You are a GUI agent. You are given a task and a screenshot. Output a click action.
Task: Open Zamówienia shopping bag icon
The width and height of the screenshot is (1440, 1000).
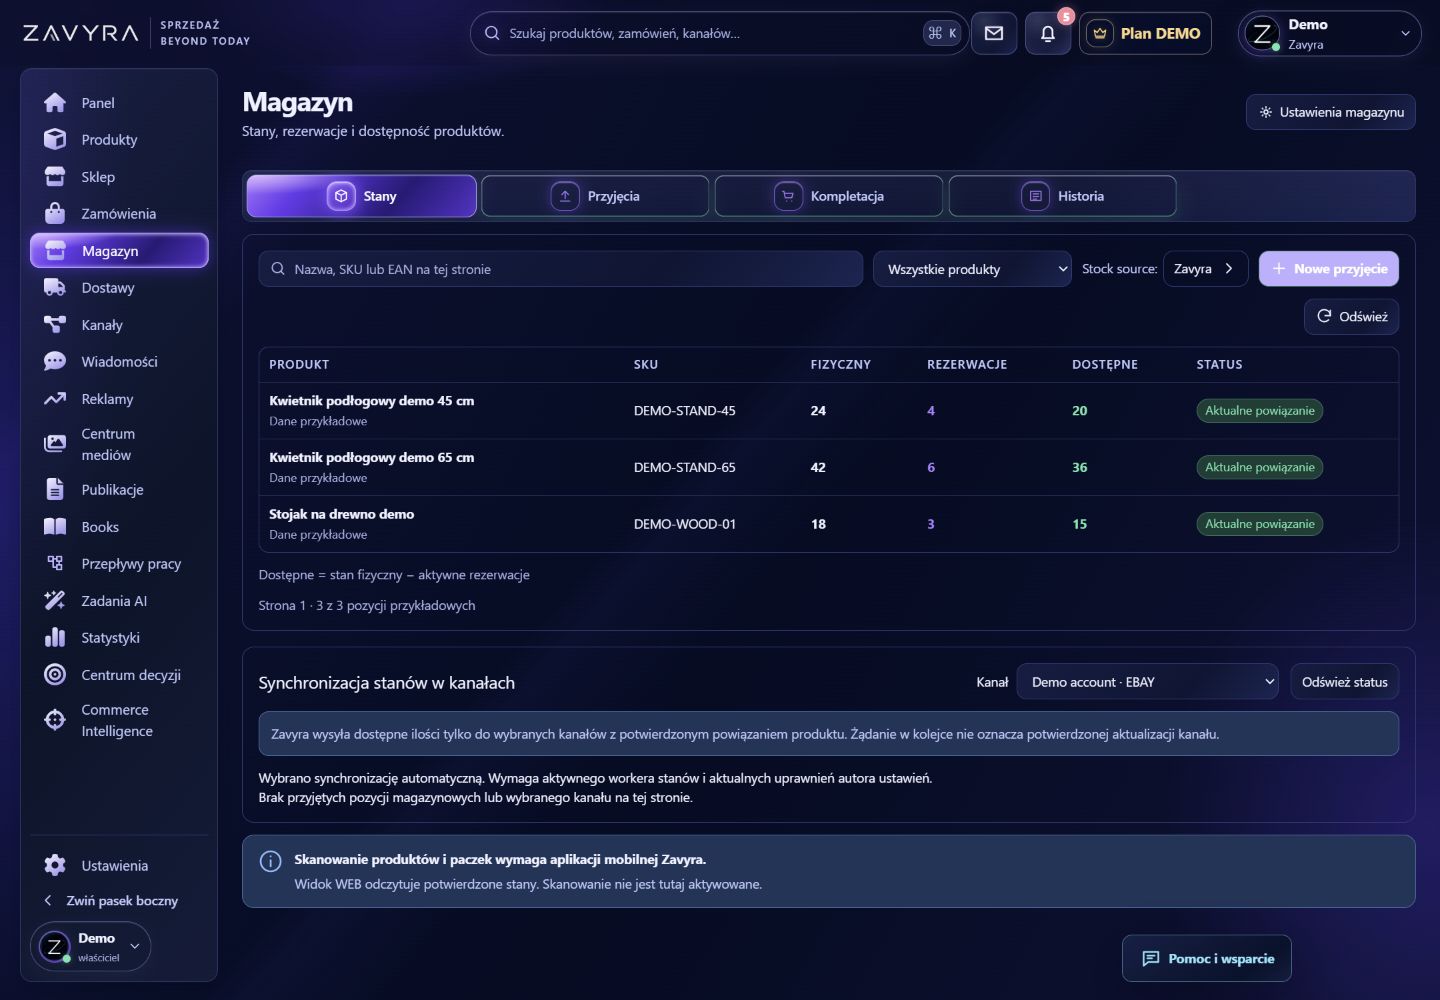[55, 214]
